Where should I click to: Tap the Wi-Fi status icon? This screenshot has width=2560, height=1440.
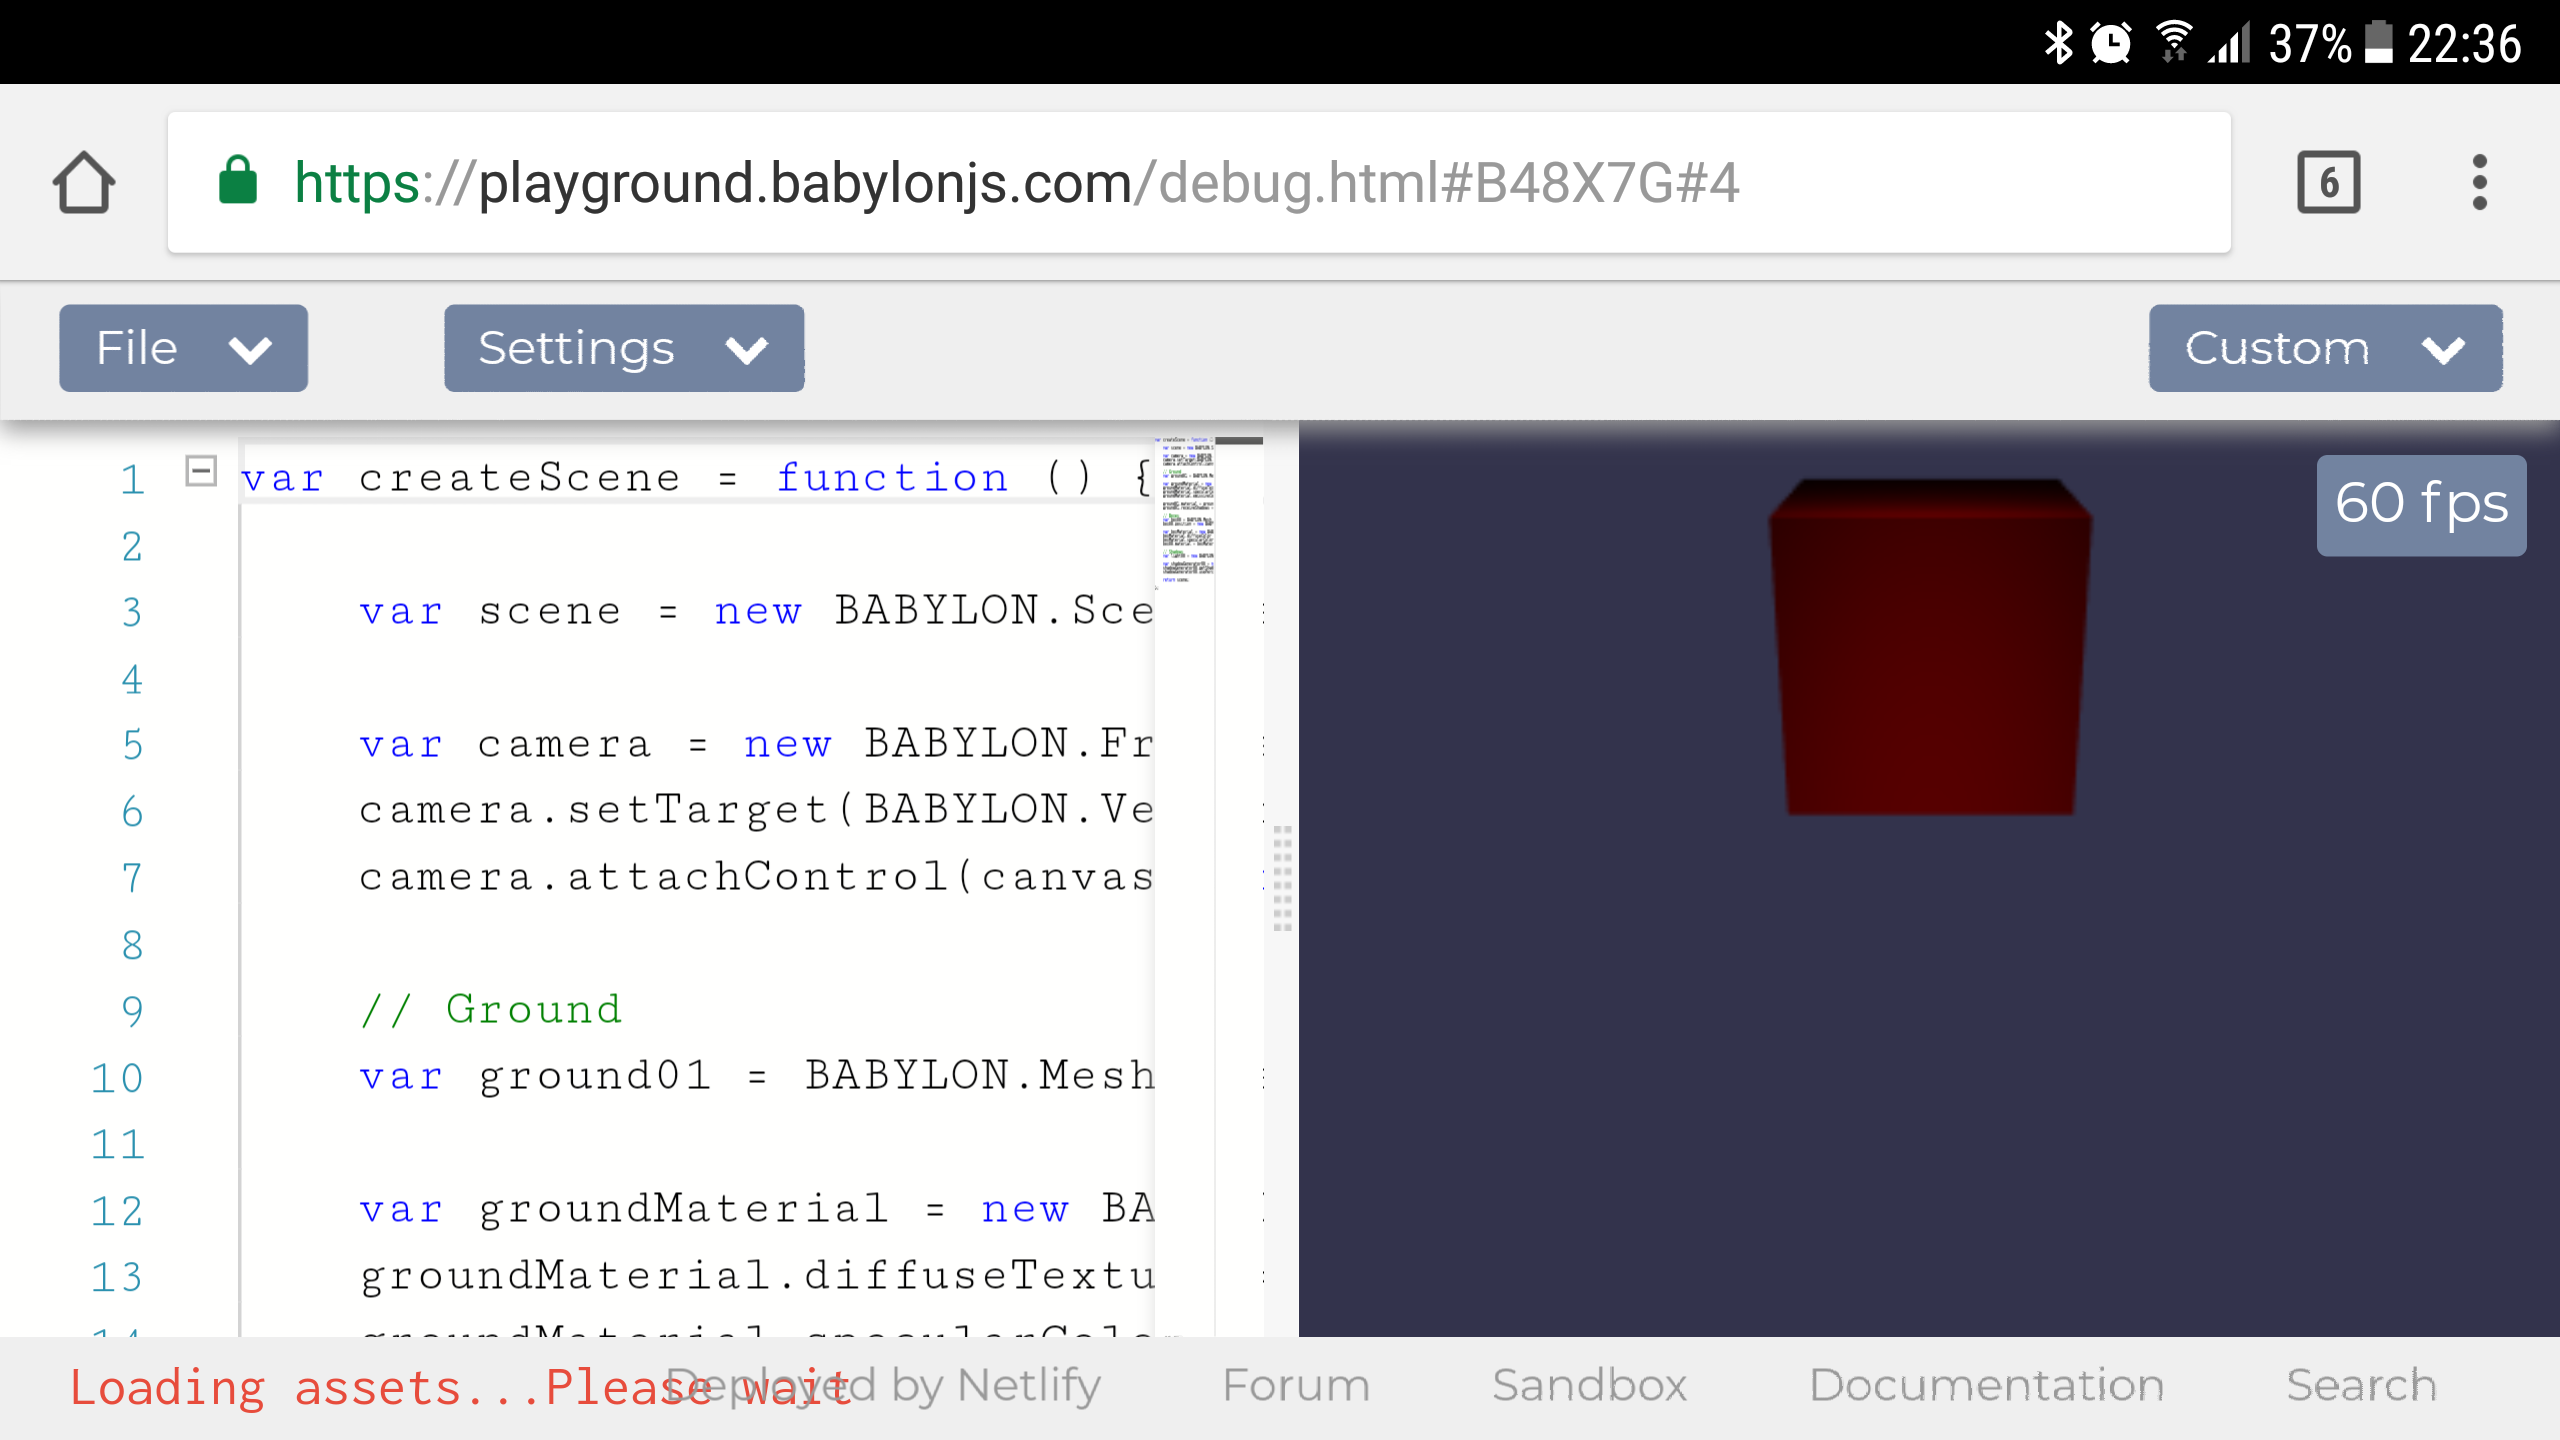(2173, 43)
